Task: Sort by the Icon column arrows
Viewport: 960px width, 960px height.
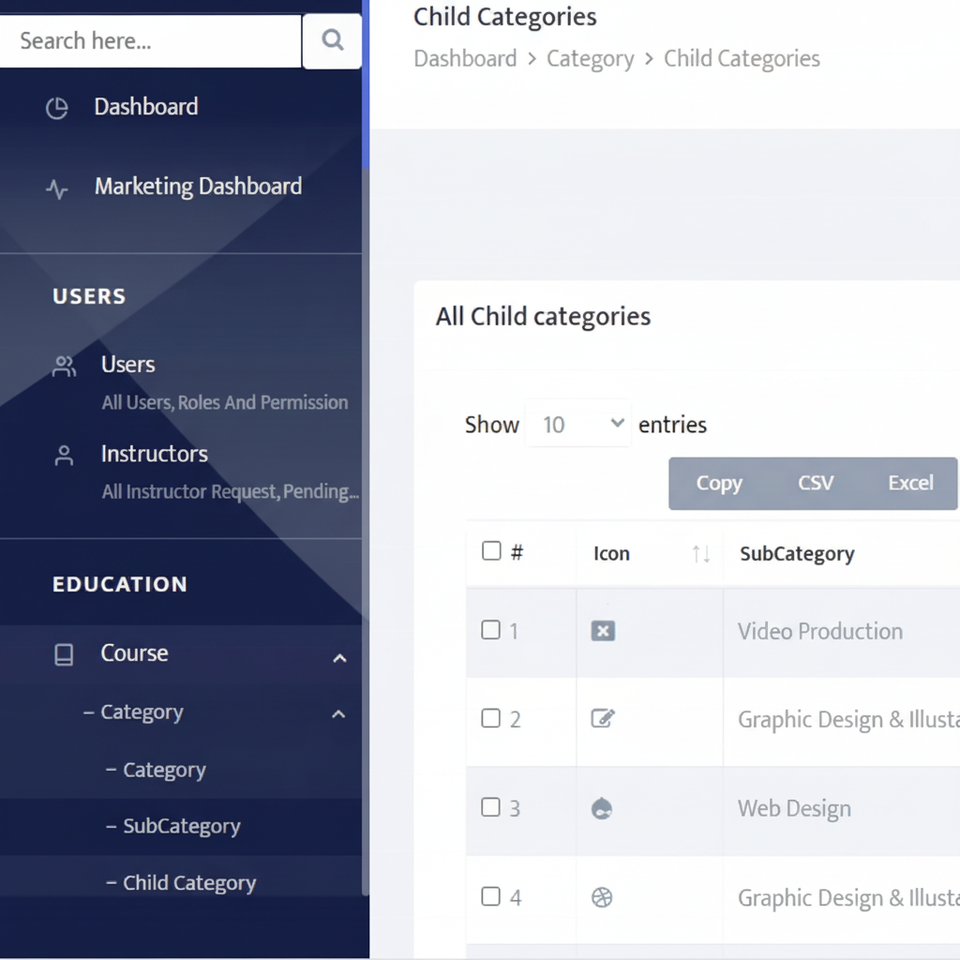Action: pos(701,554)
